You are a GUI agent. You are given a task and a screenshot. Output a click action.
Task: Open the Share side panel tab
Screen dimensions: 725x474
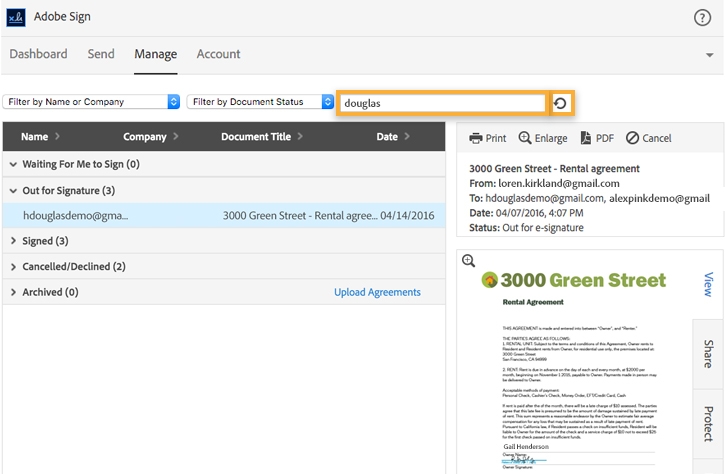(708, 354)
